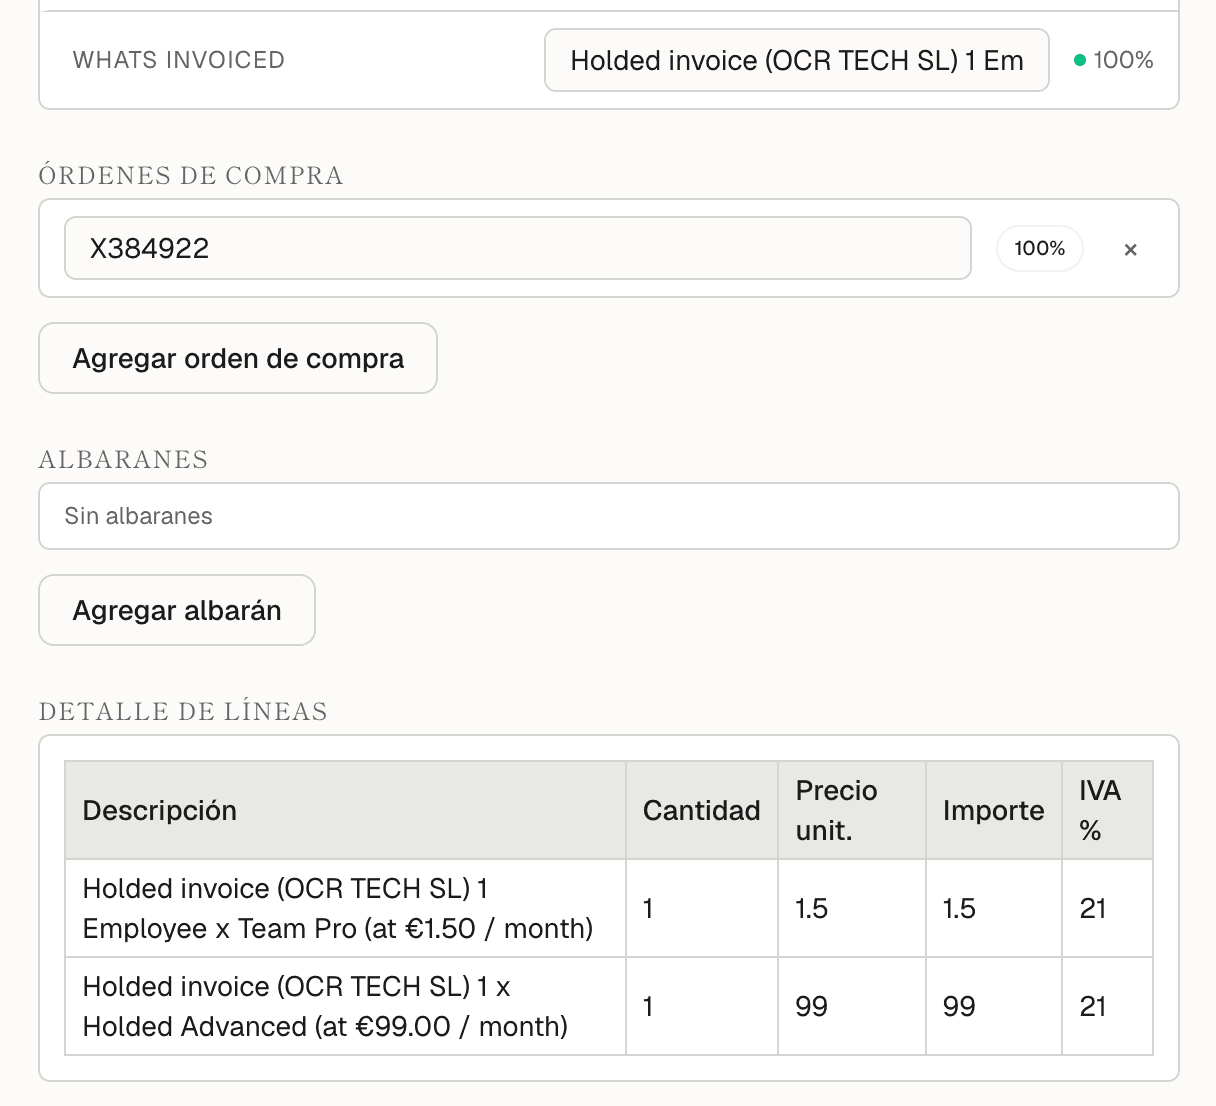1216x1106 pixels.
Task: Click the green 100% indicator beside Whats Invoiced
Action: point(1113,60)
